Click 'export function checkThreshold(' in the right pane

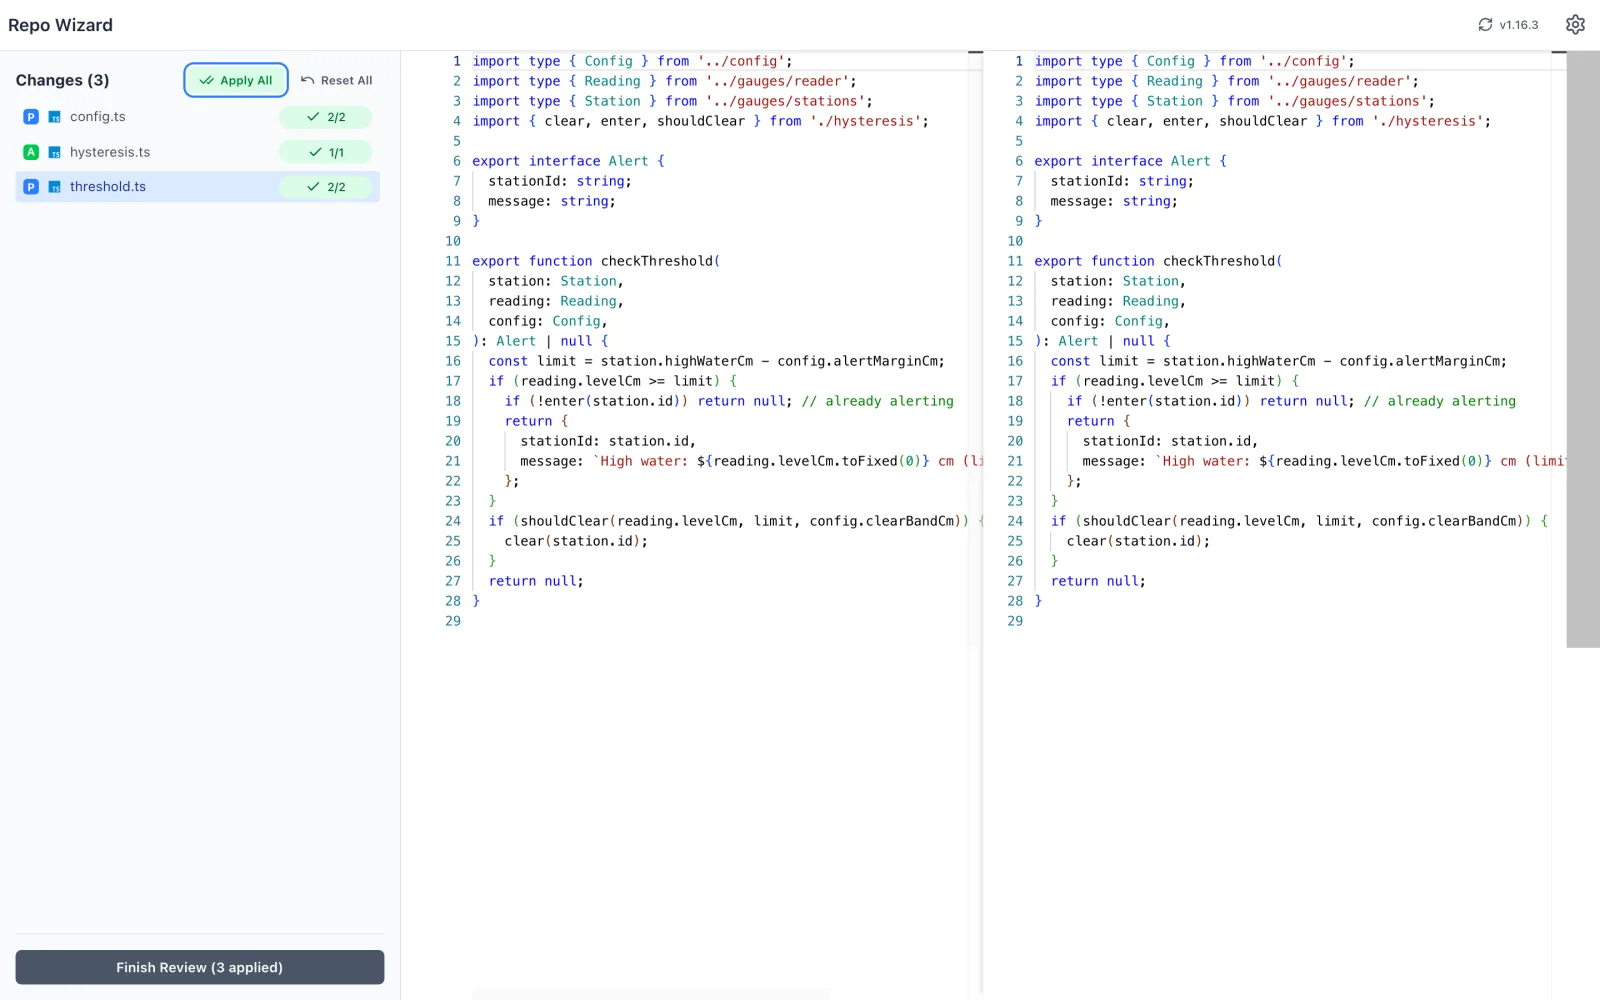pos(1158,261)
